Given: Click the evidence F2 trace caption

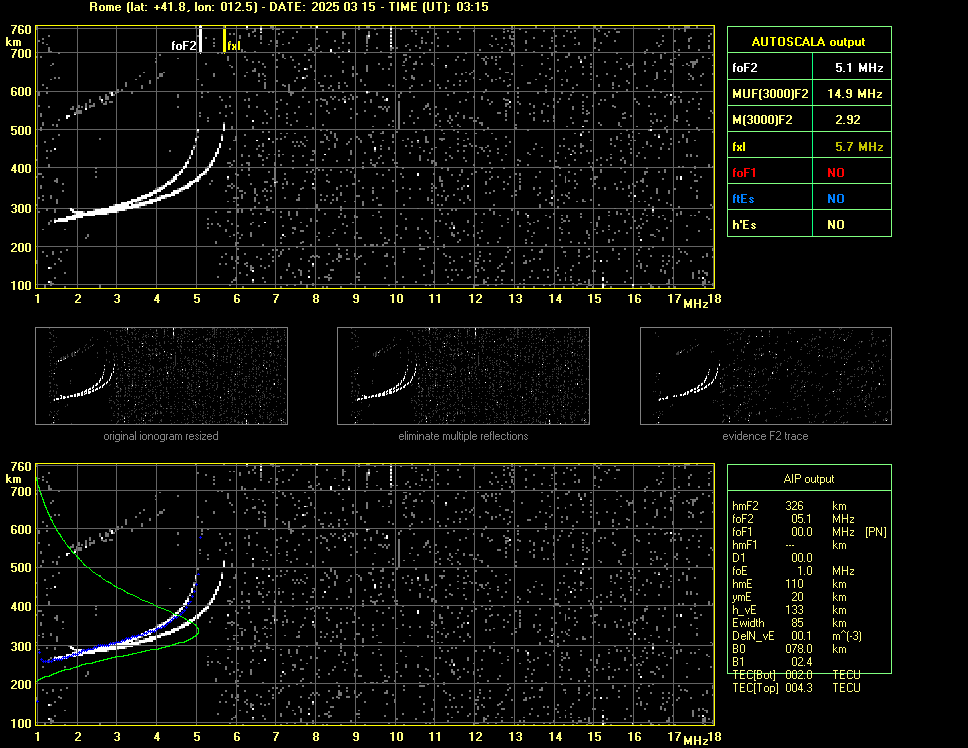Looking at the screenshot, I should pos(766,436).
